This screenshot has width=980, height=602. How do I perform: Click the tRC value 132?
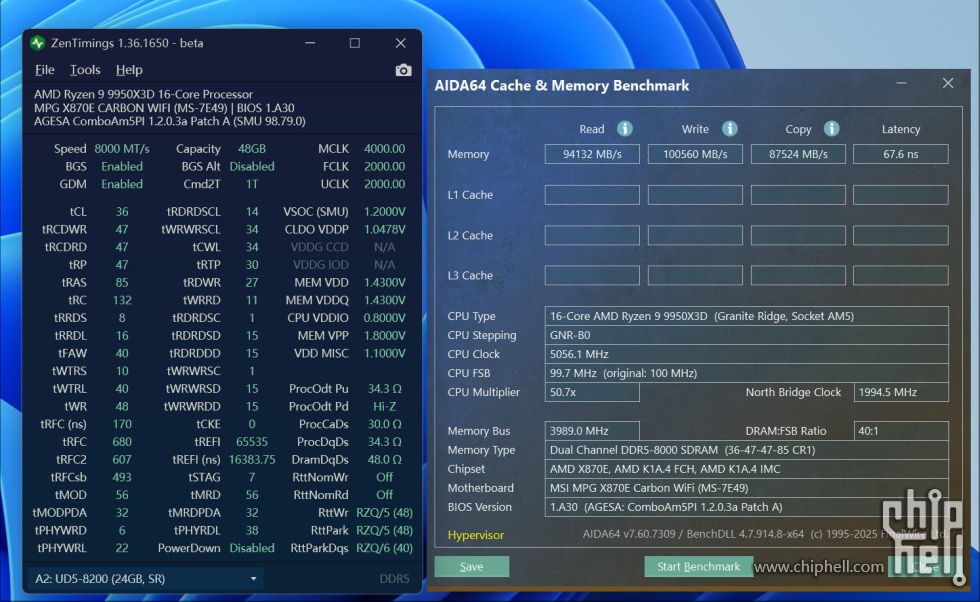122,300
